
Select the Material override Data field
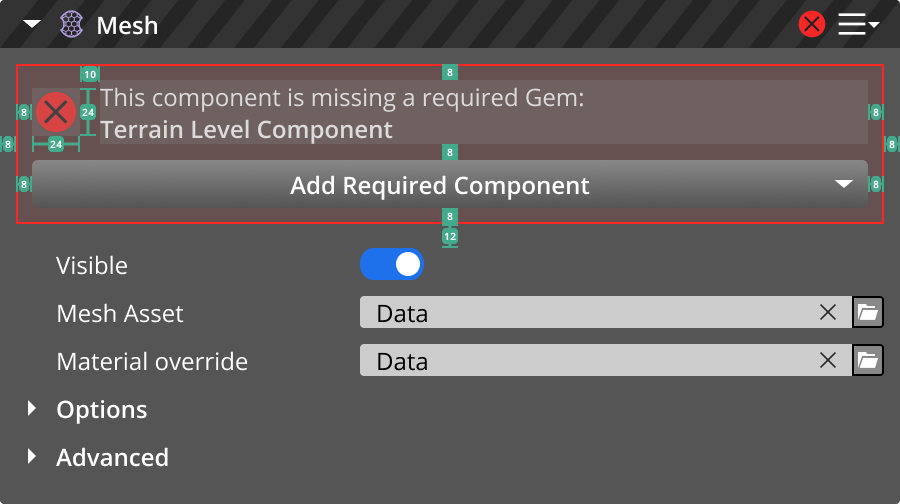point(590,360)
